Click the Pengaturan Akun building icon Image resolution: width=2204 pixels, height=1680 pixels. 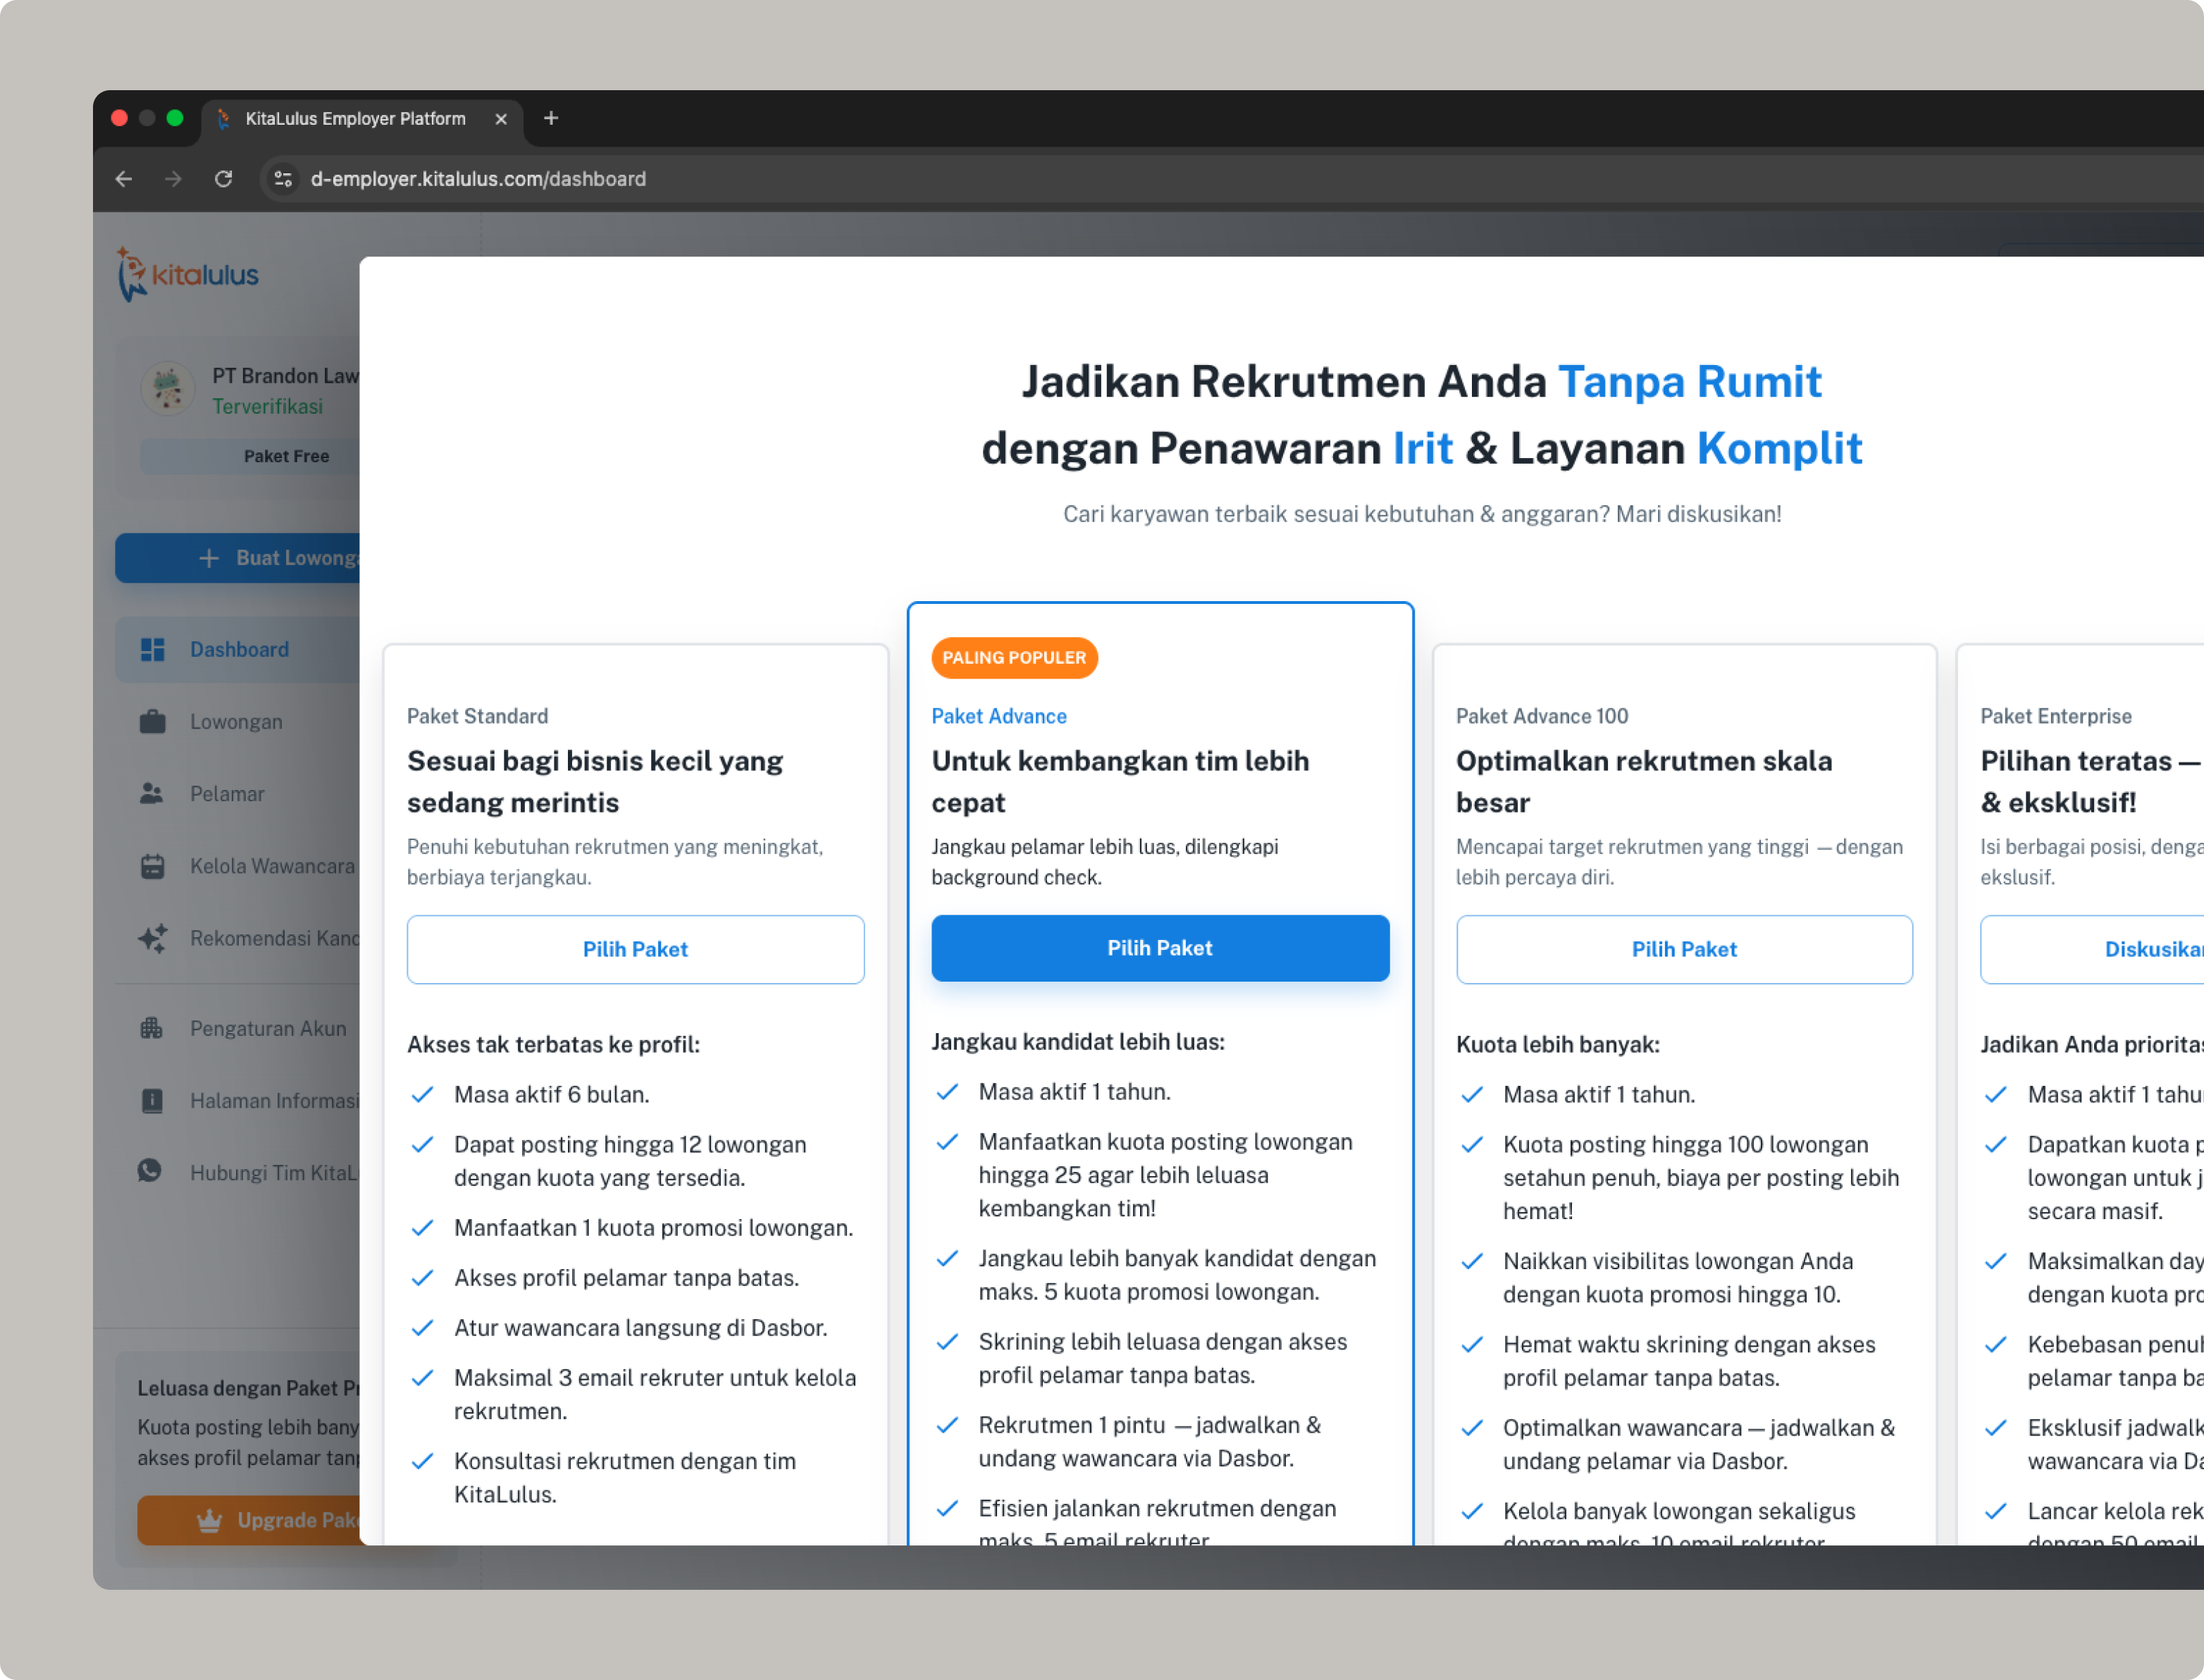[152, 1028]
